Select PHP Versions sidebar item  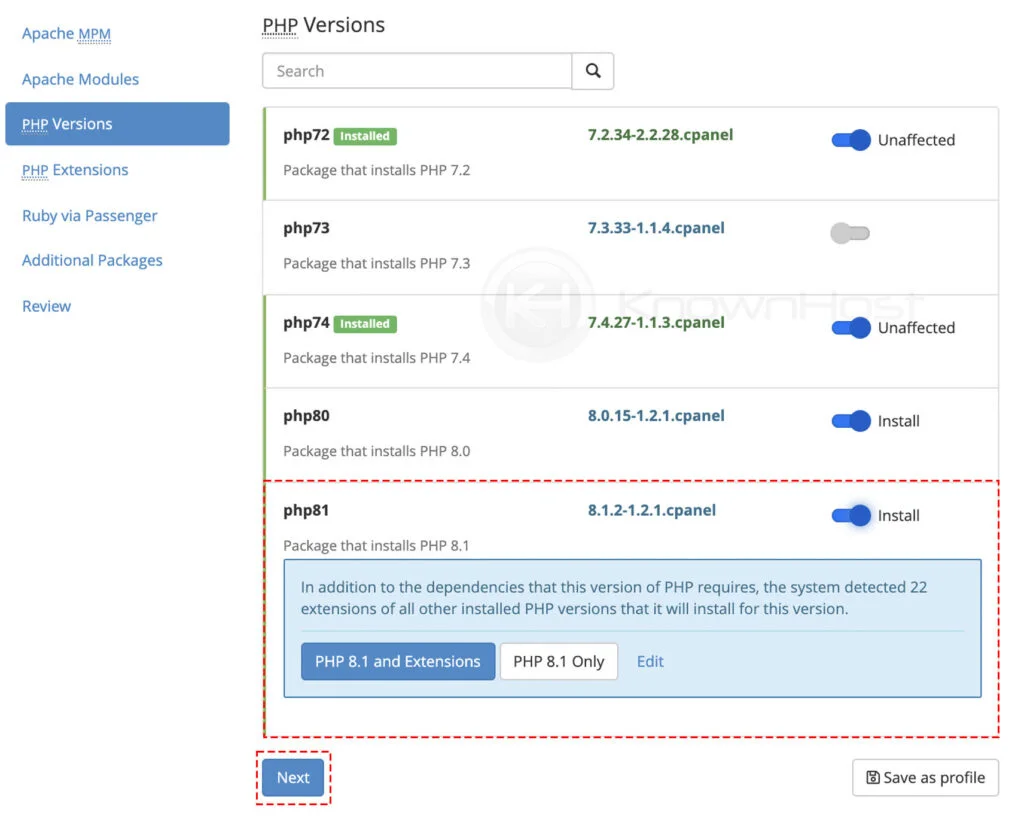tap(67, 124)
